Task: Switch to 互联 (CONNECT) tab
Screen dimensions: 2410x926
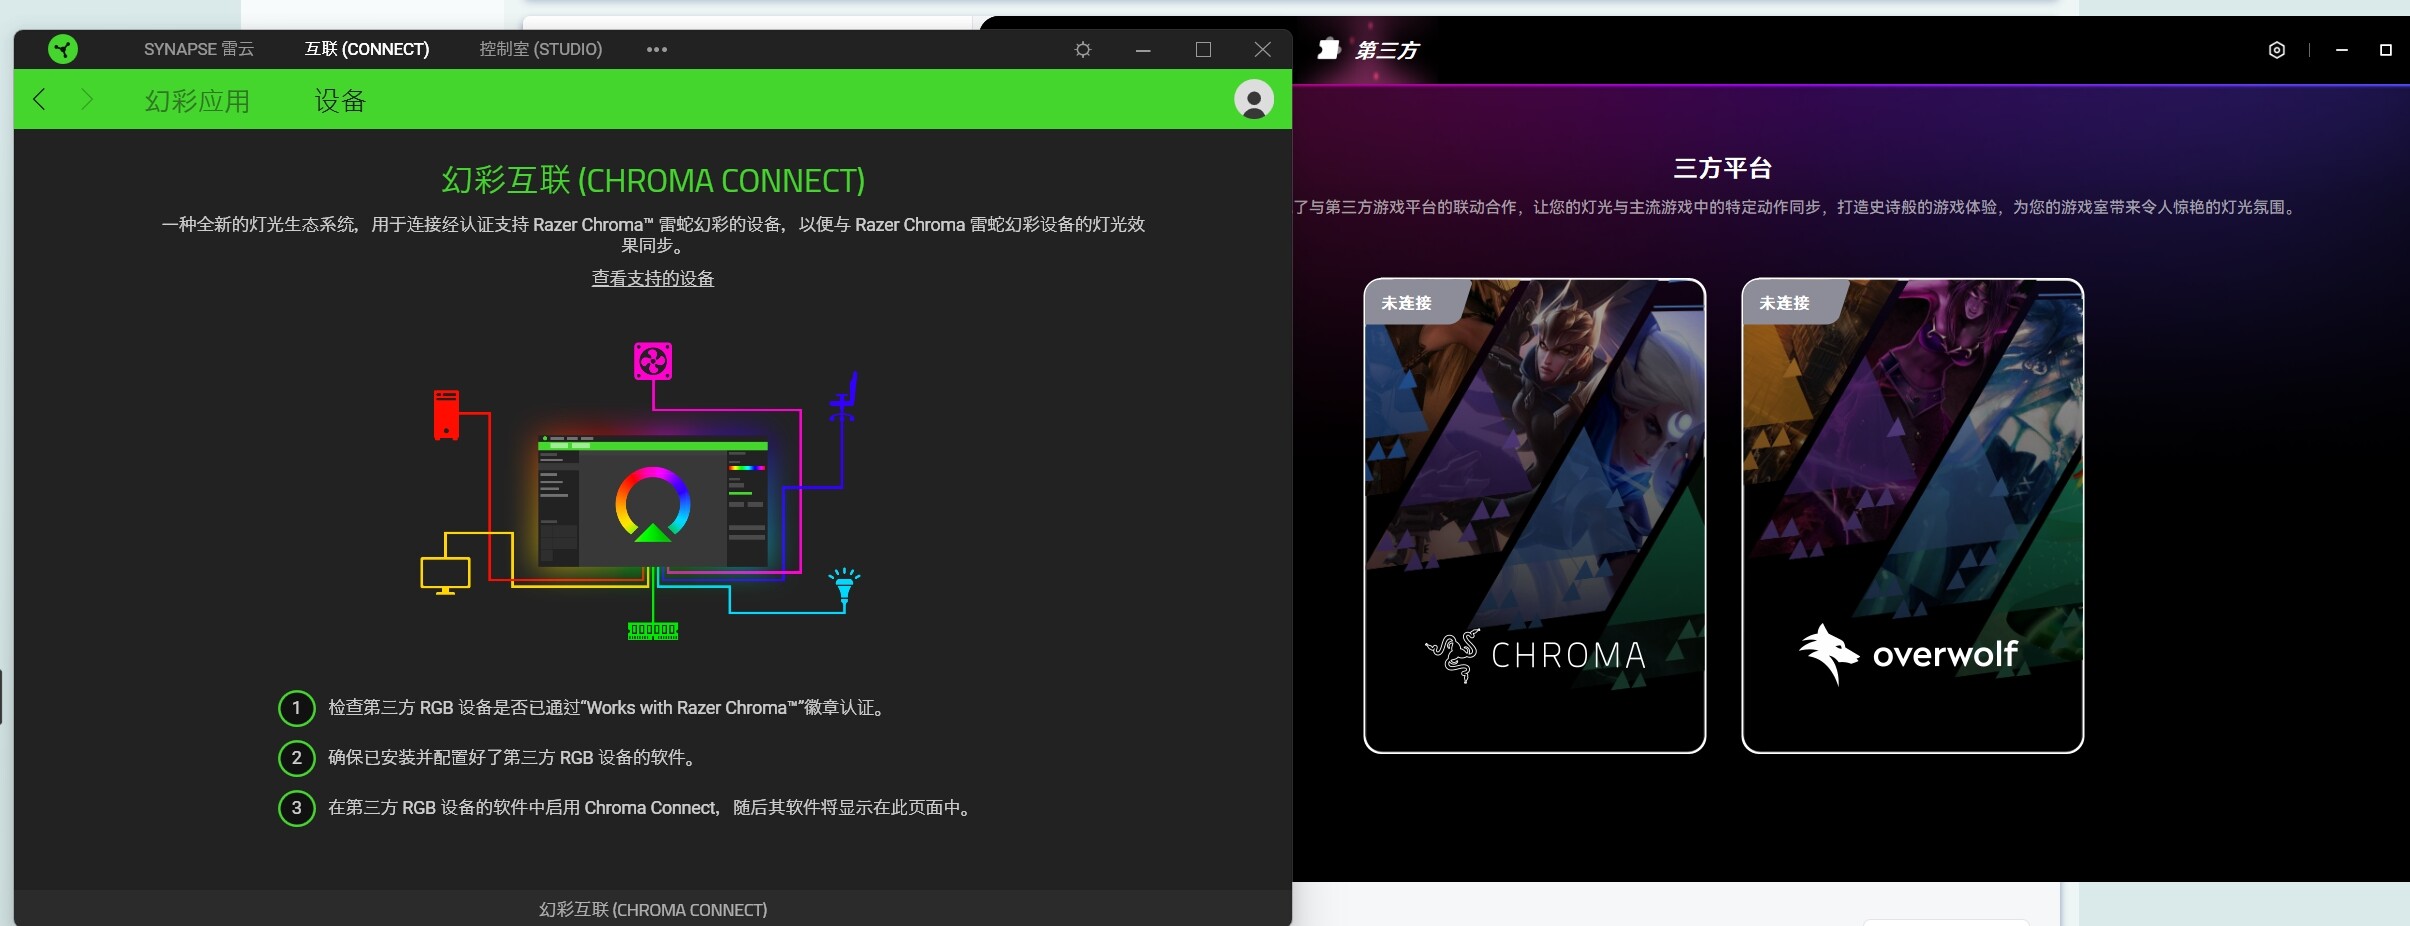Action: point(367,49)
